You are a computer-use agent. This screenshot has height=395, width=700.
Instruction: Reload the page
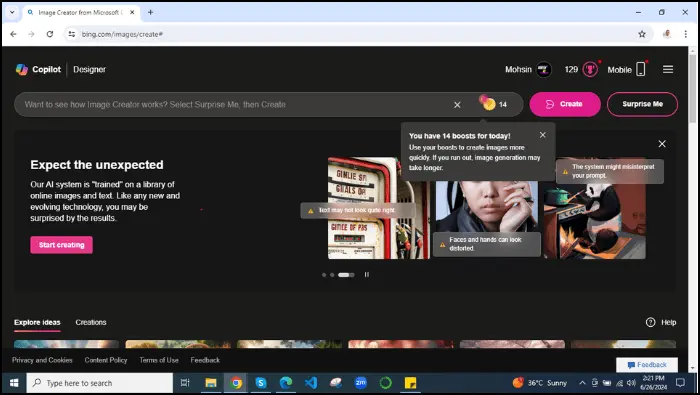point(50,34)
